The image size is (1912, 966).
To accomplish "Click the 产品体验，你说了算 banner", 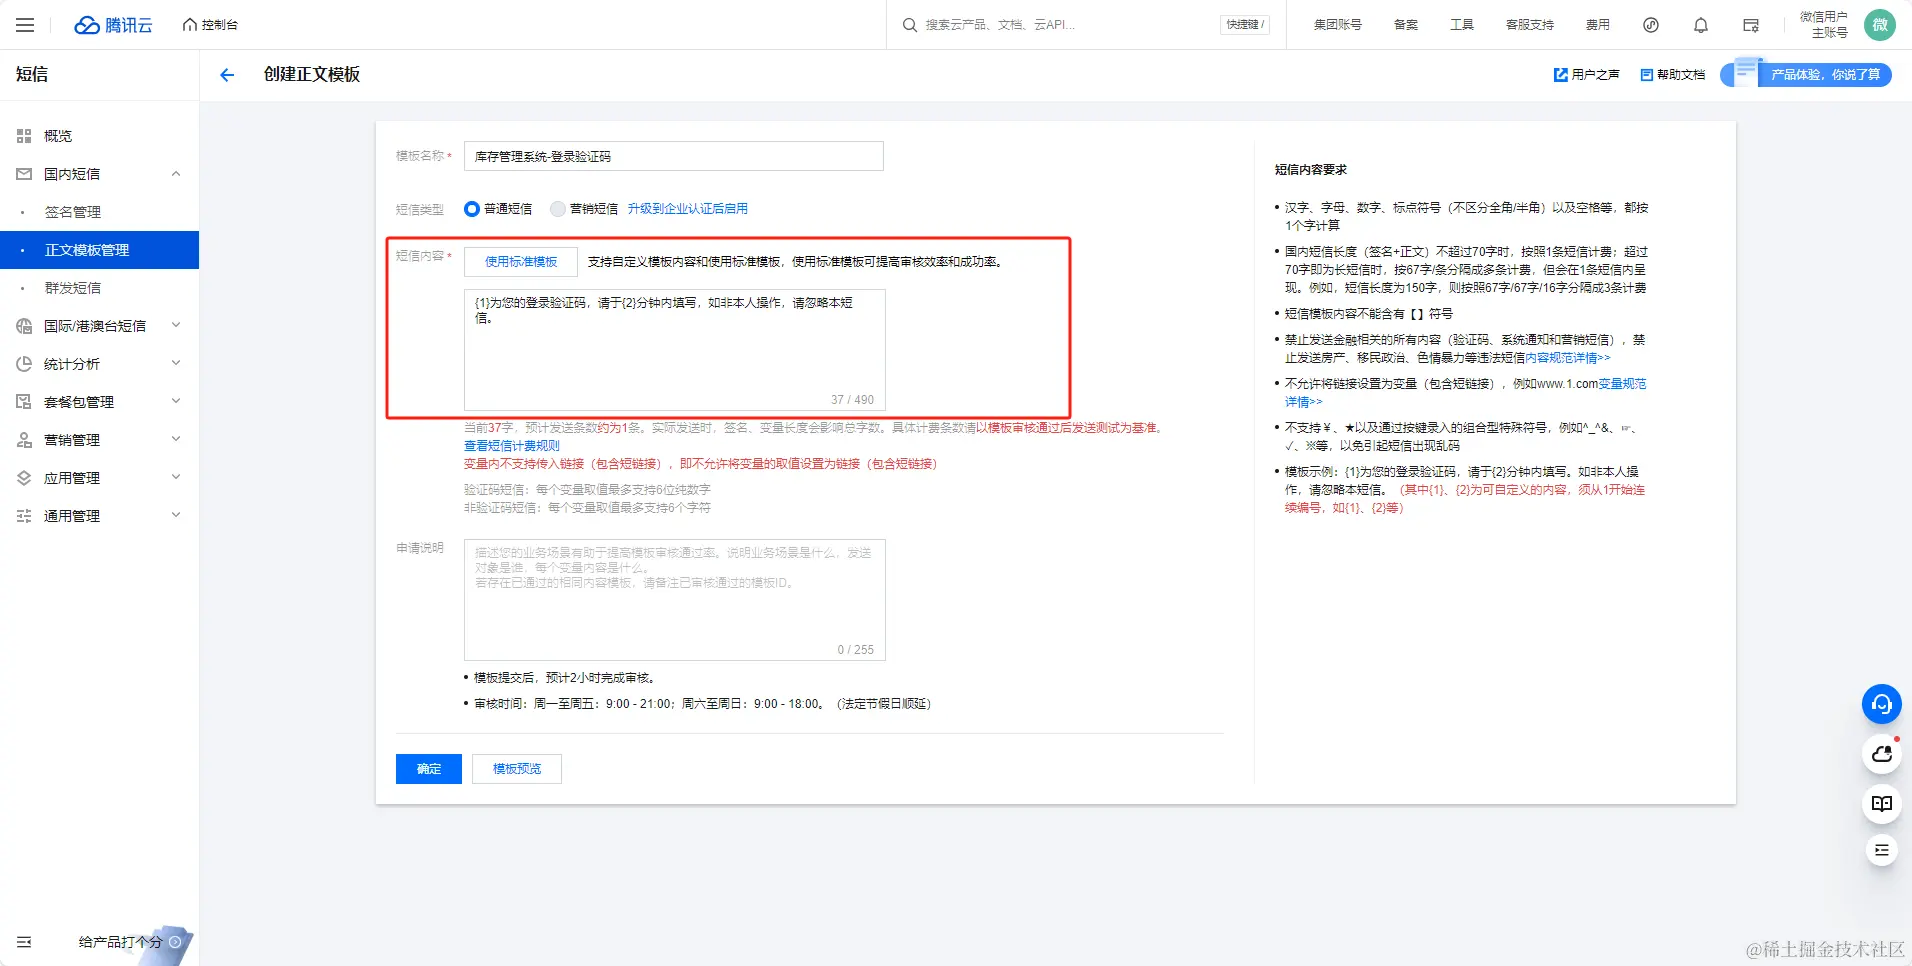I will click(1807, 75).
